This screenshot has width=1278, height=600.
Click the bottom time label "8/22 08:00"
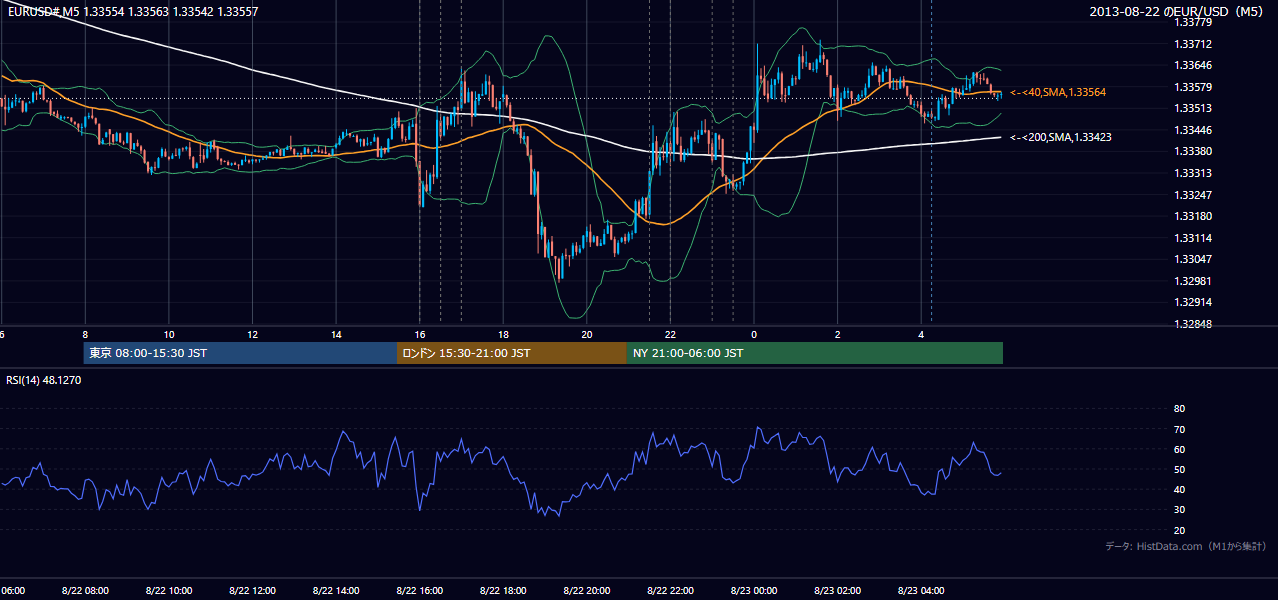85,591
